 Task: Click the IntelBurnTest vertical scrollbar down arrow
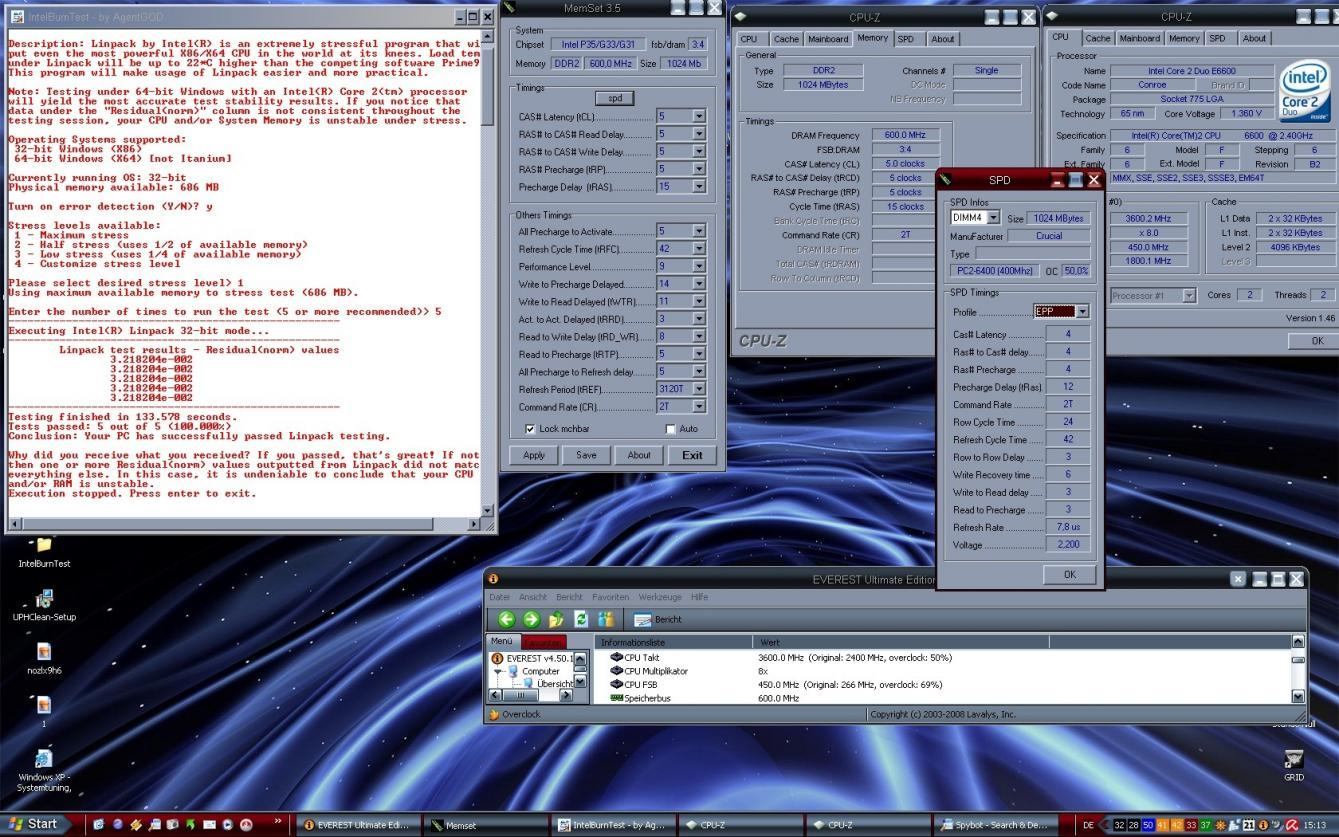[x=487, y=510]
